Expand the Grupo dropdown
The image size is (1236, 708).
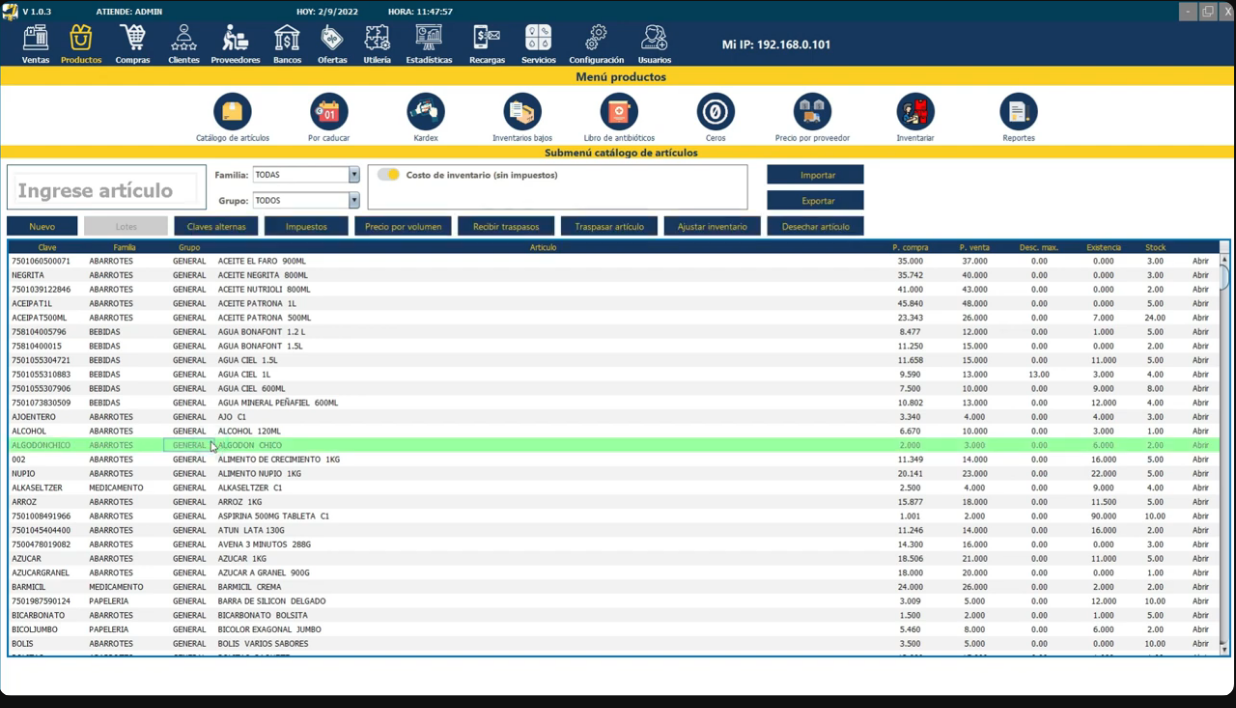pos(353,201)
